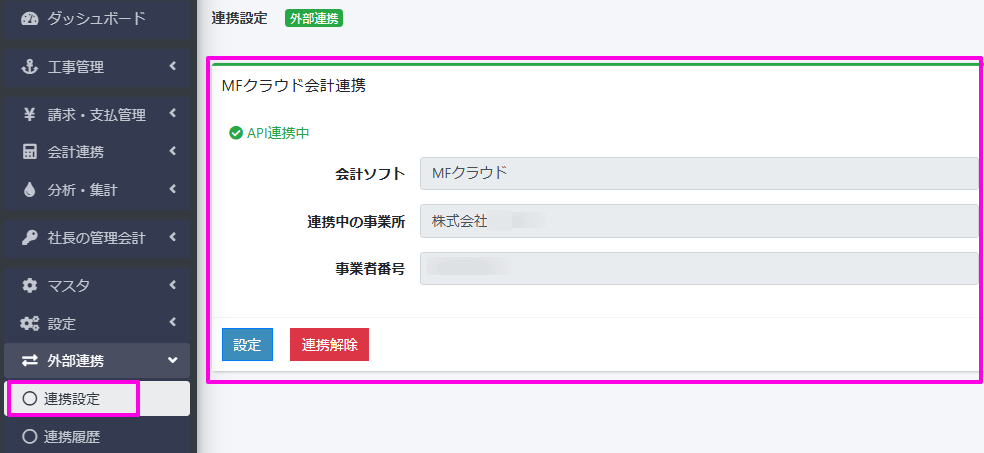
Task: Click the 会計ソフト field showing MFクラウド
Action: [698, 173]
